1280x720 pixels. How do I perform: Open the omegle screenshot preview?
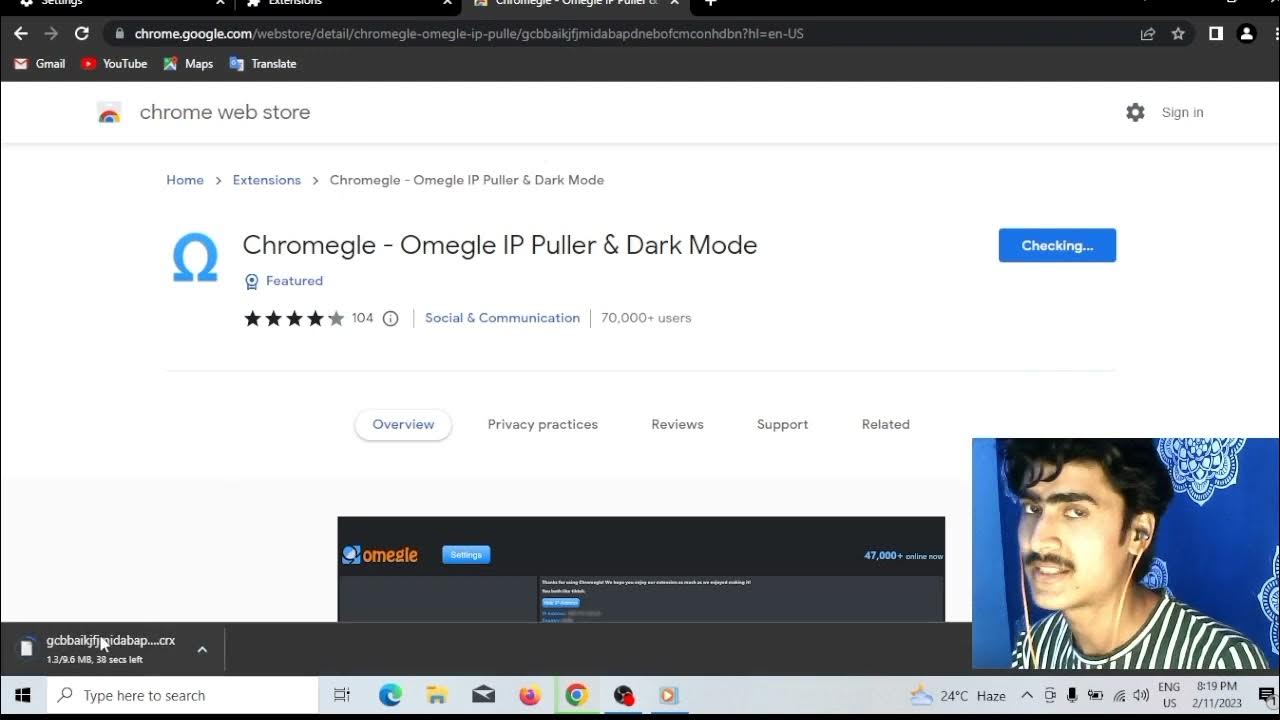(x=641, y=569)
